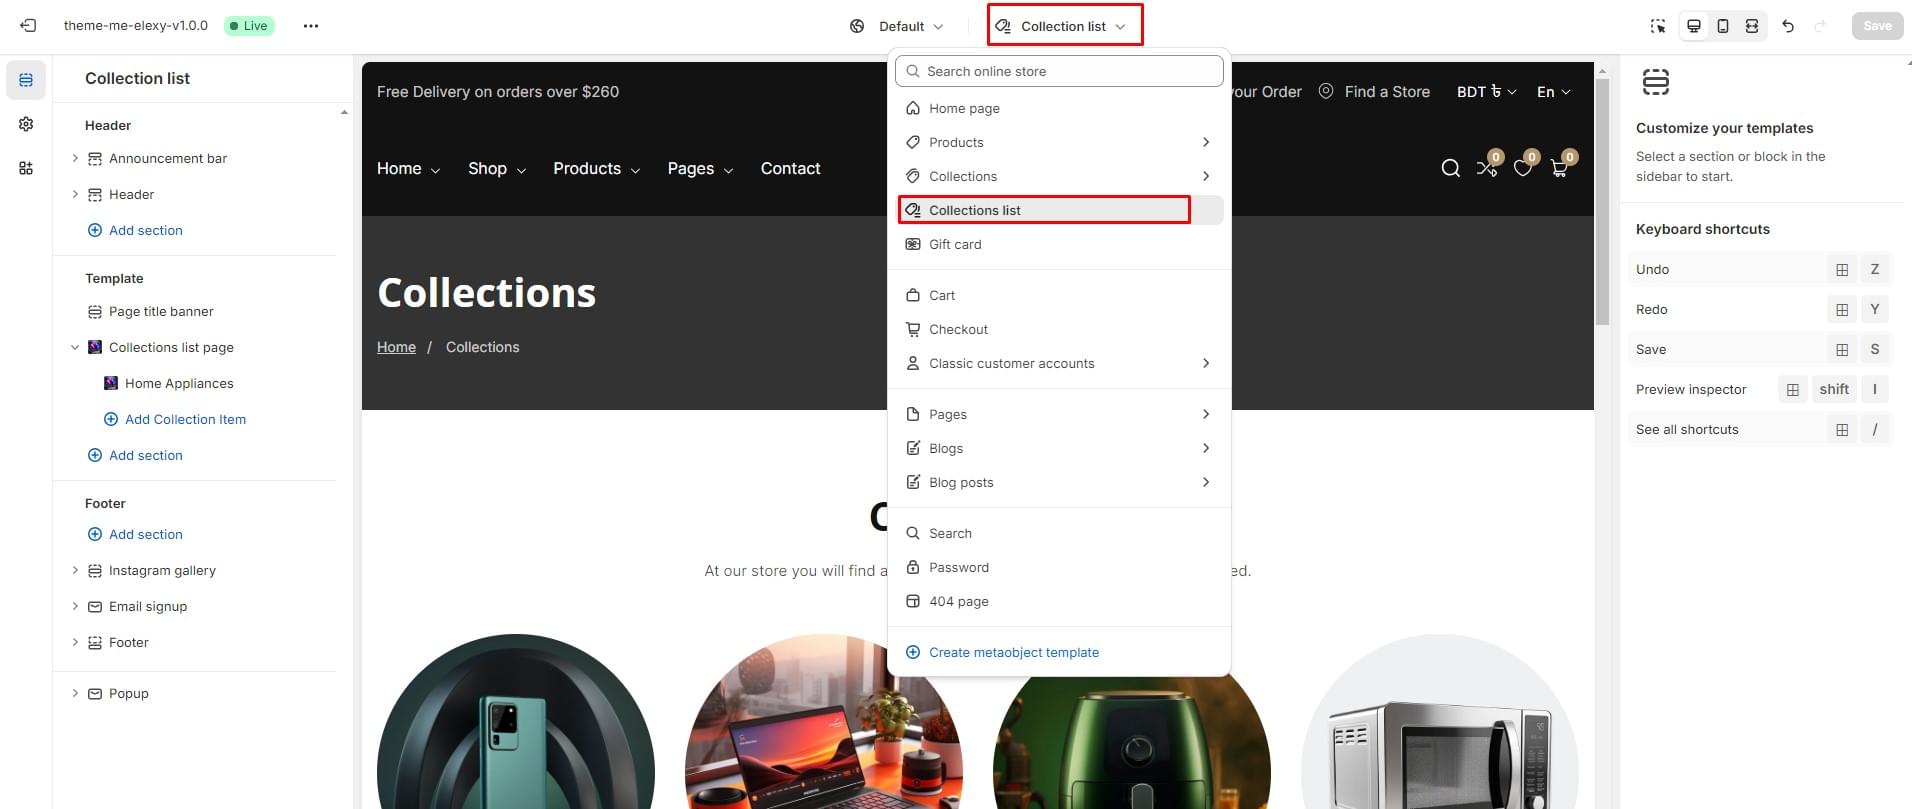Viewport: 1912px width, 809px height.
Task: Open Products submenu in template menu
Action: tap(1059, 142)
